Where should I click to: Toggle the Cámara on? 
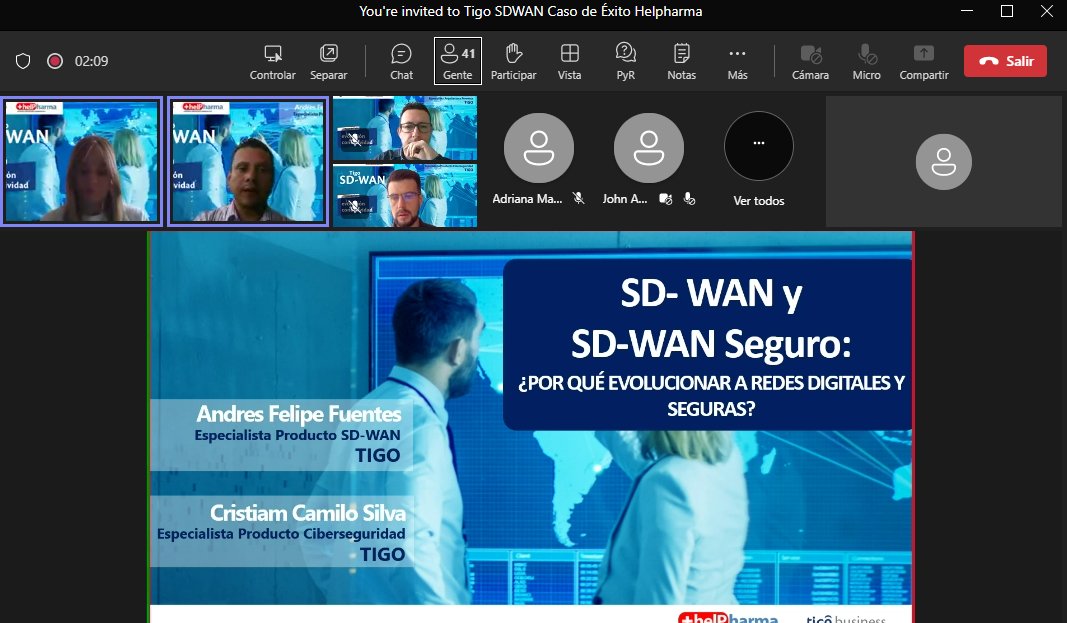[810, 62]
